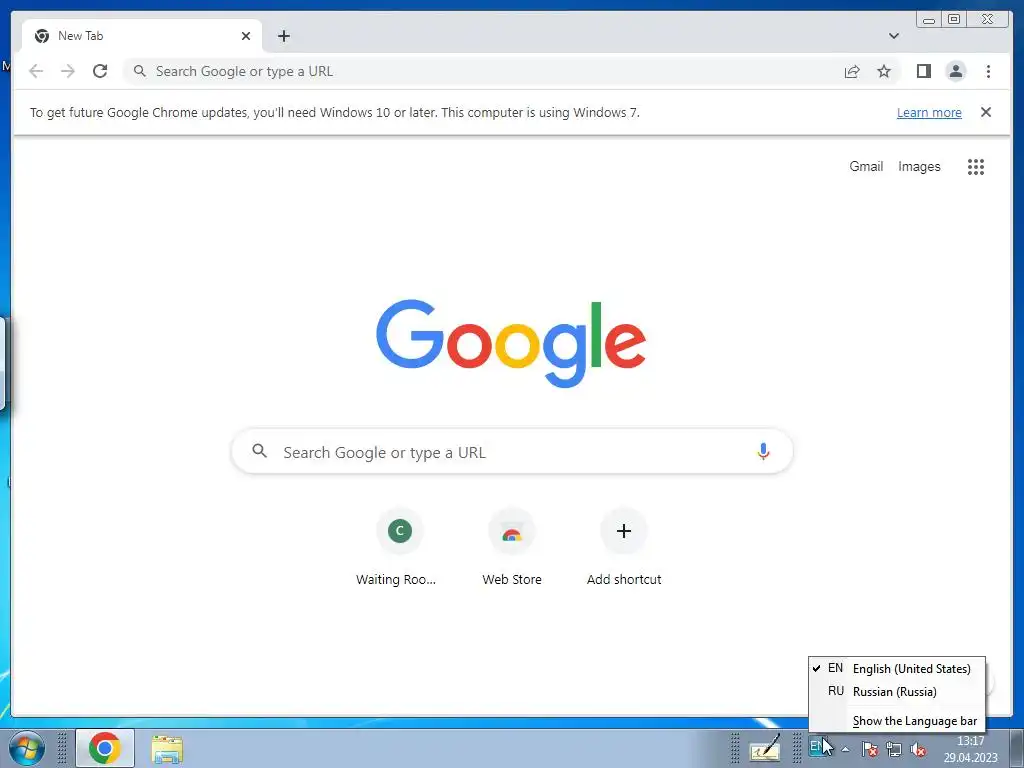Open Images link

tap(919, 167)
